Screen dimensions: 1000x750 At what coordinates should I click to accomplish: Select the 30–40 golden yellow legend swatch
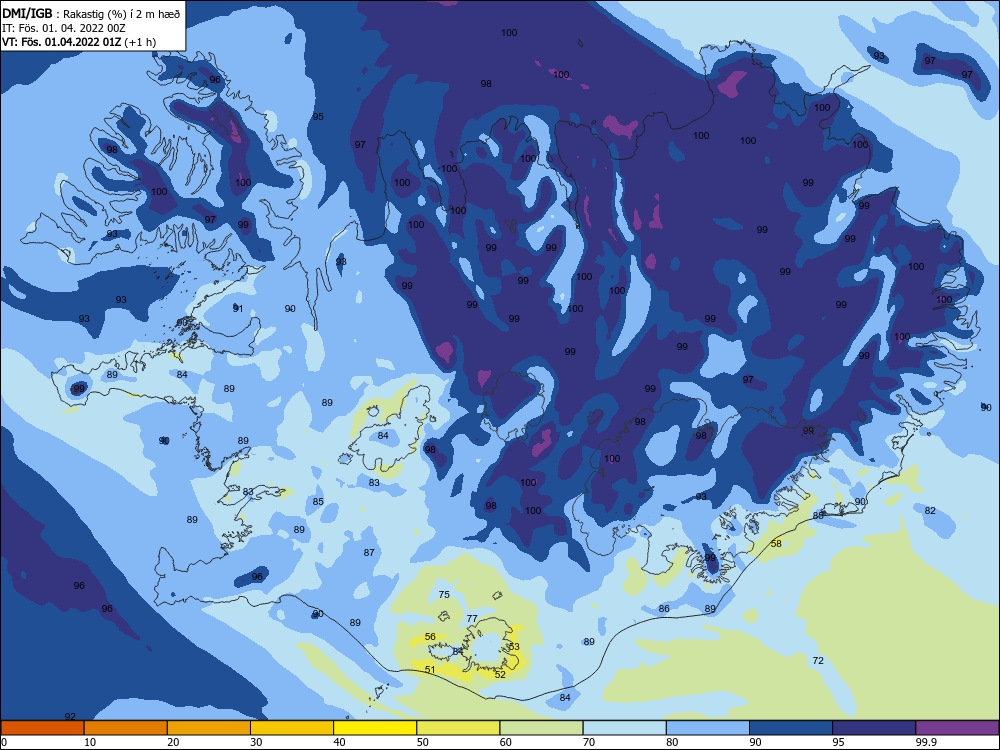coord(292,728)
